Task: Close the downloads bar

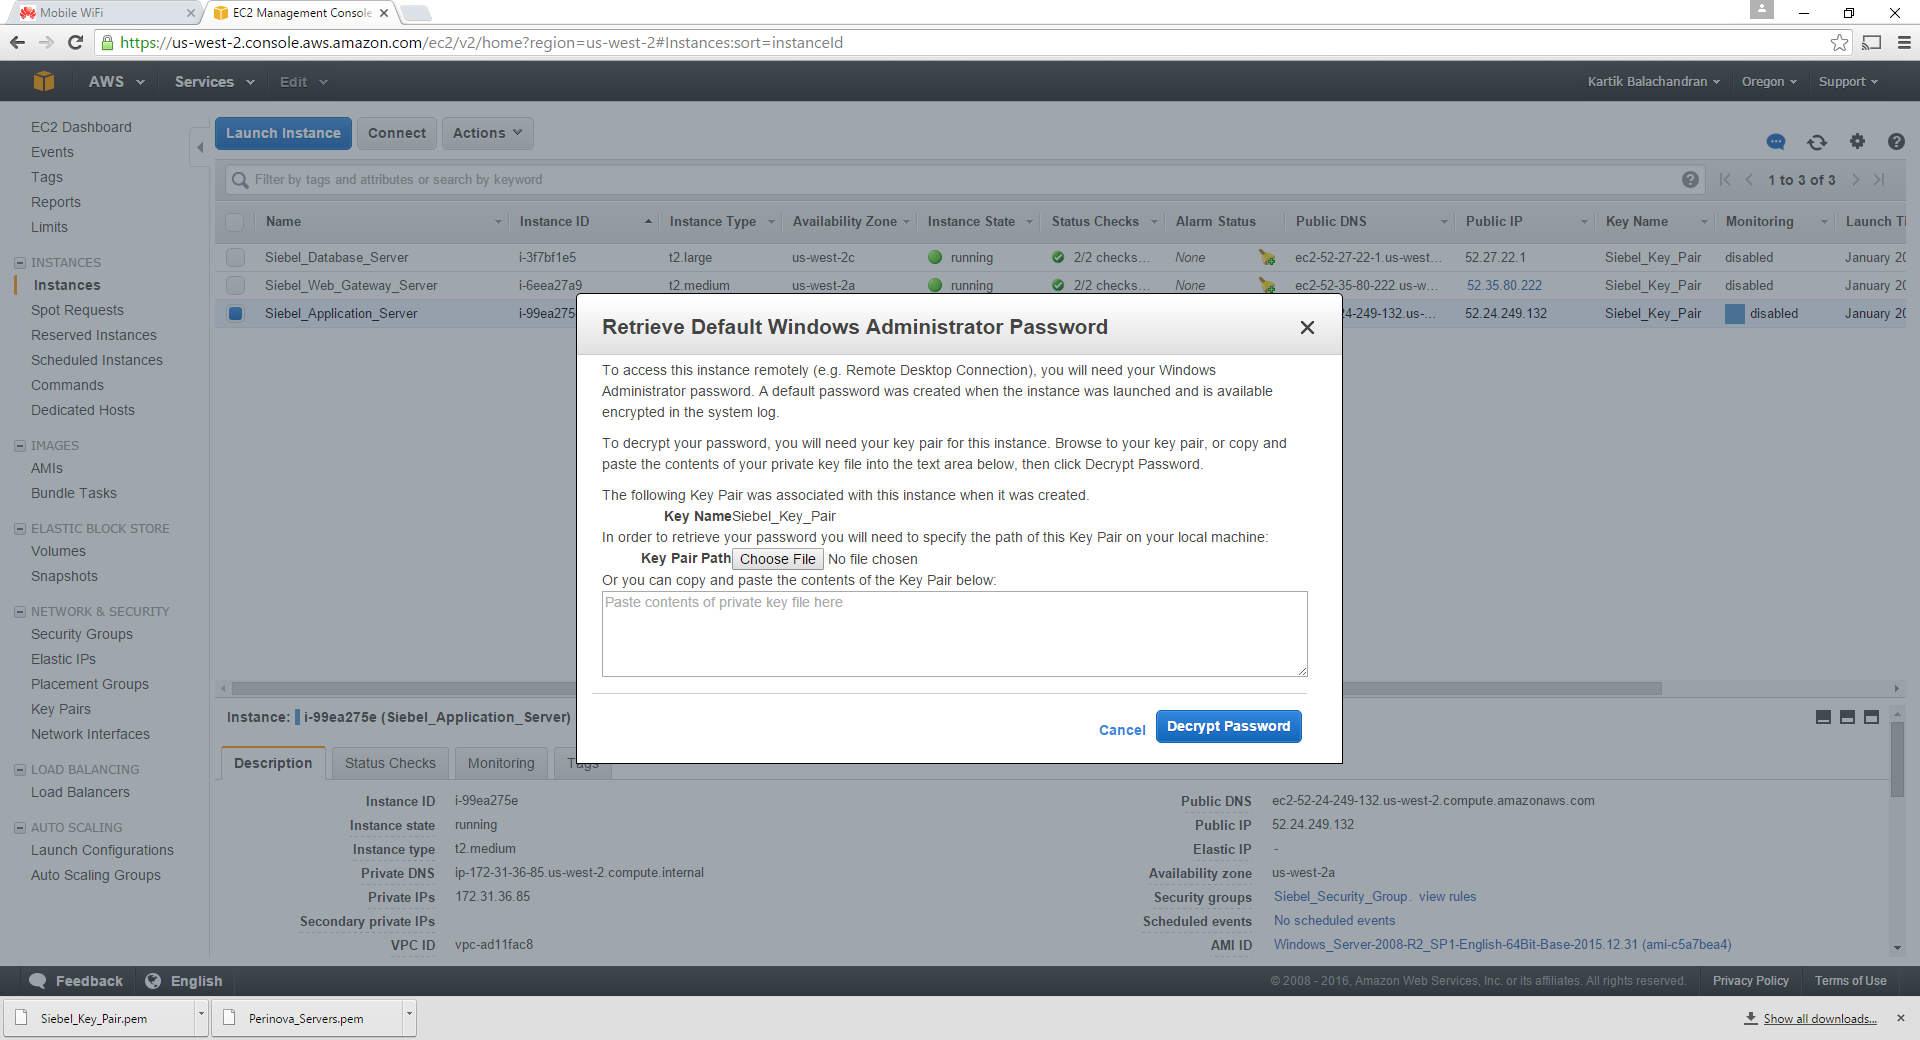Action: pos(1901,1018)
